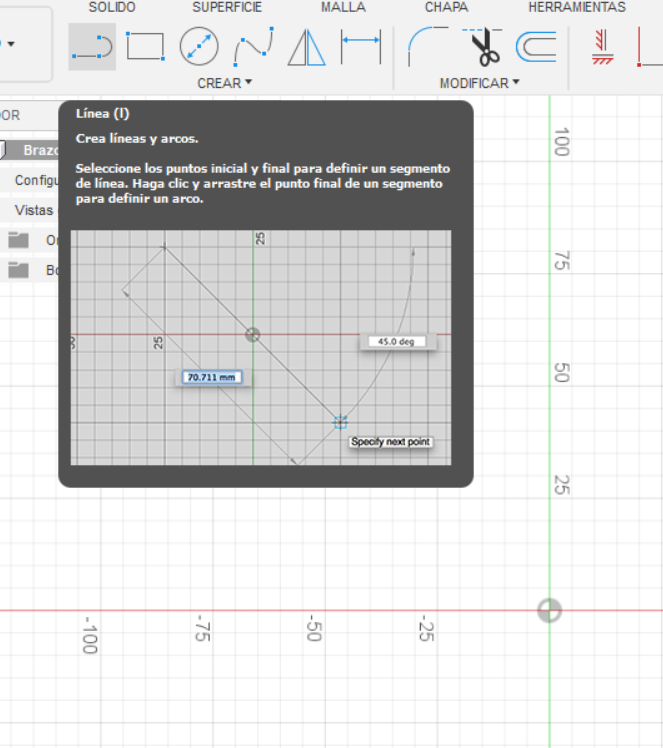The height and width of the screenshot is (748, 663).
Task: Click the sketch origin point
Action: click(549, 610)
